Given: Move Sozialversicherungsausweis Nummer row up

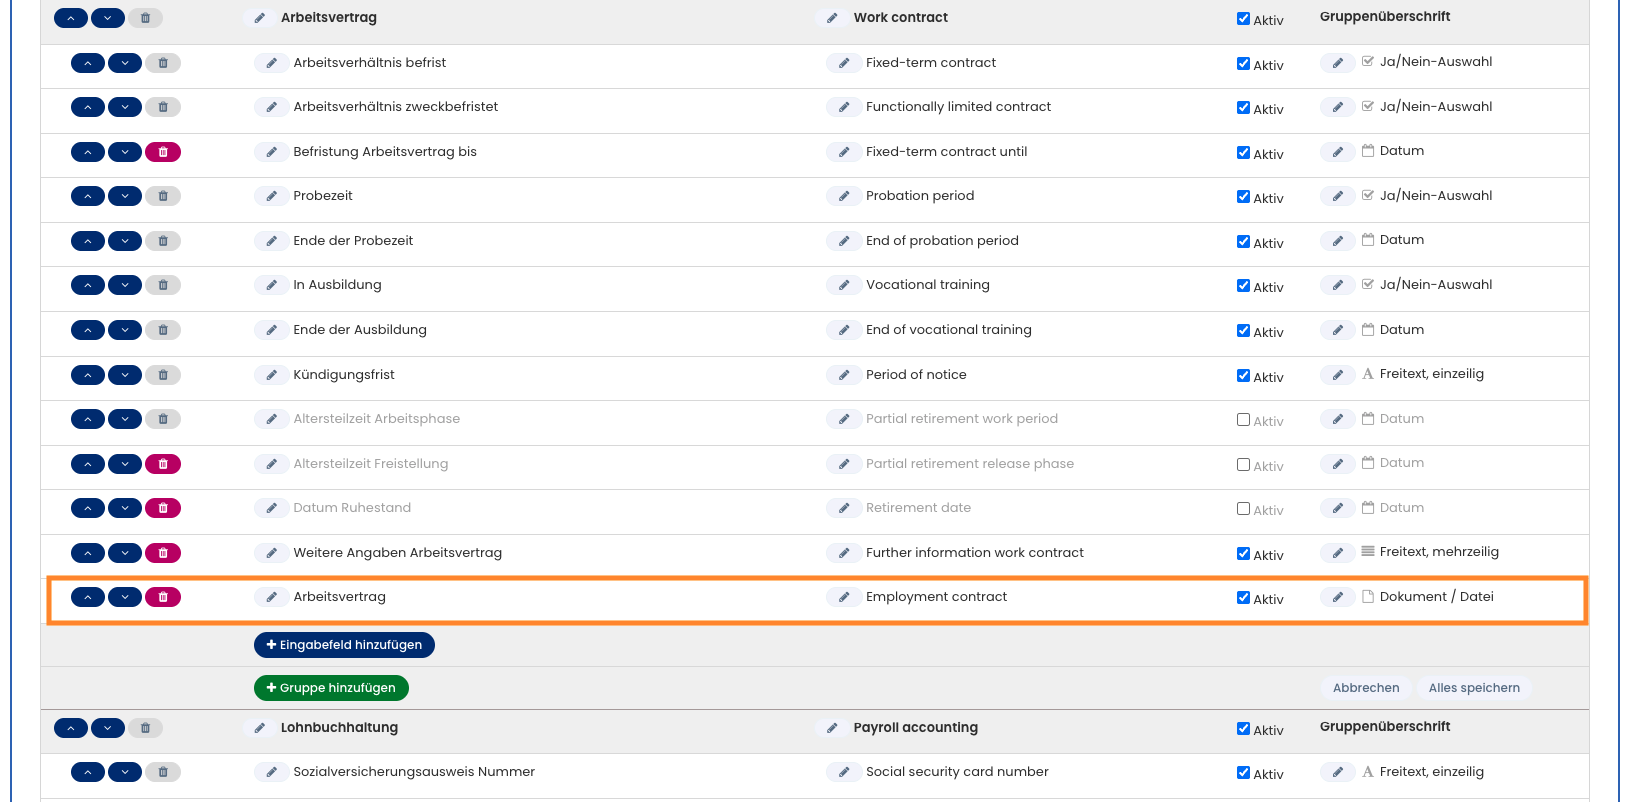Looking at the screenshot, I should 88,772.
